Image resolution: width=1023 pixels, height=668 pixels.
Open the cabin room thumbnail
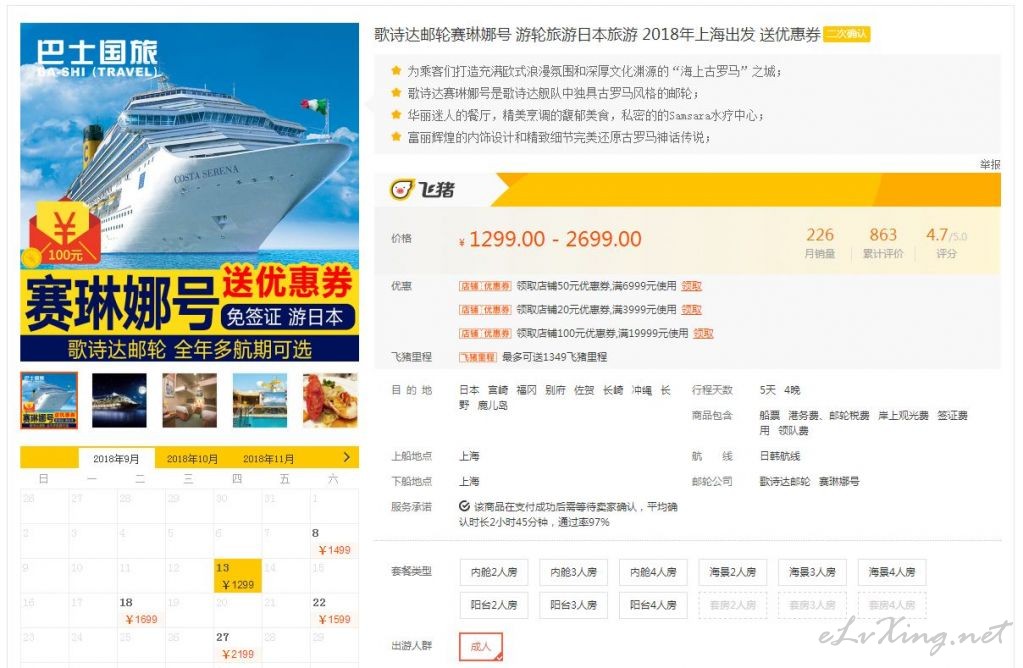(189, 400)
